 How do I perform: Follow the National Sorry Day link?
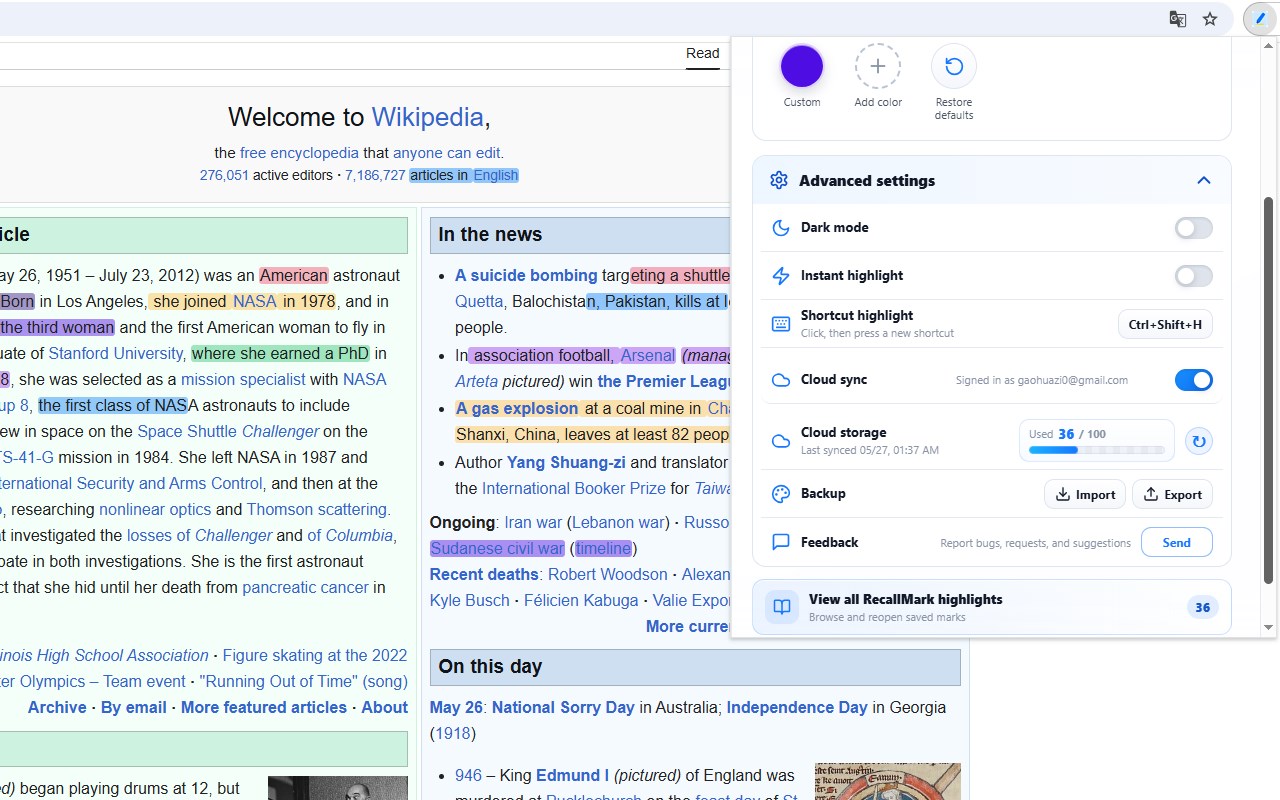click(563, 707)
